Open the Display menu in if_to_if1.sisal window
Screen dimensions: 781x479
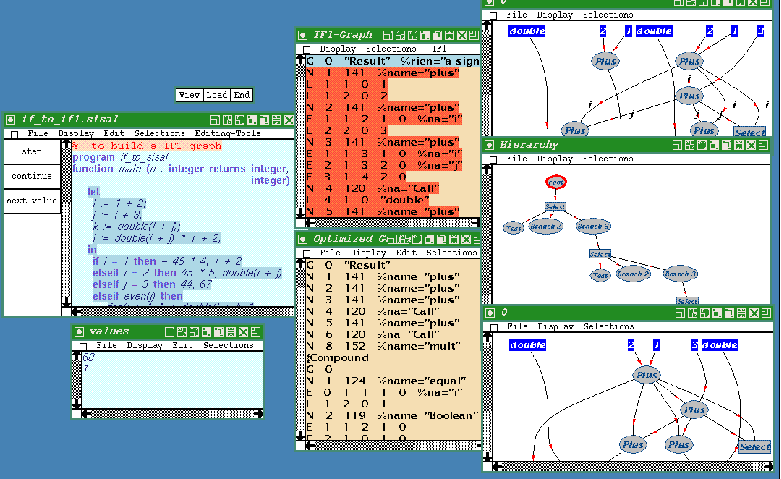tap(76, 133)
